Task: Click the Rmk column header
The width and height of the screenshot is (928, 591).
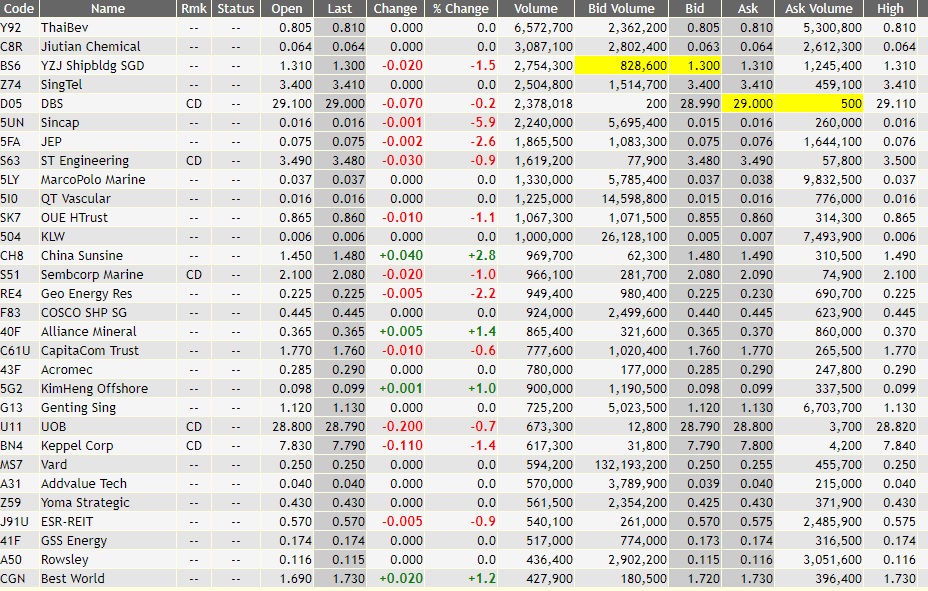Action: click(x=194, y=8)
